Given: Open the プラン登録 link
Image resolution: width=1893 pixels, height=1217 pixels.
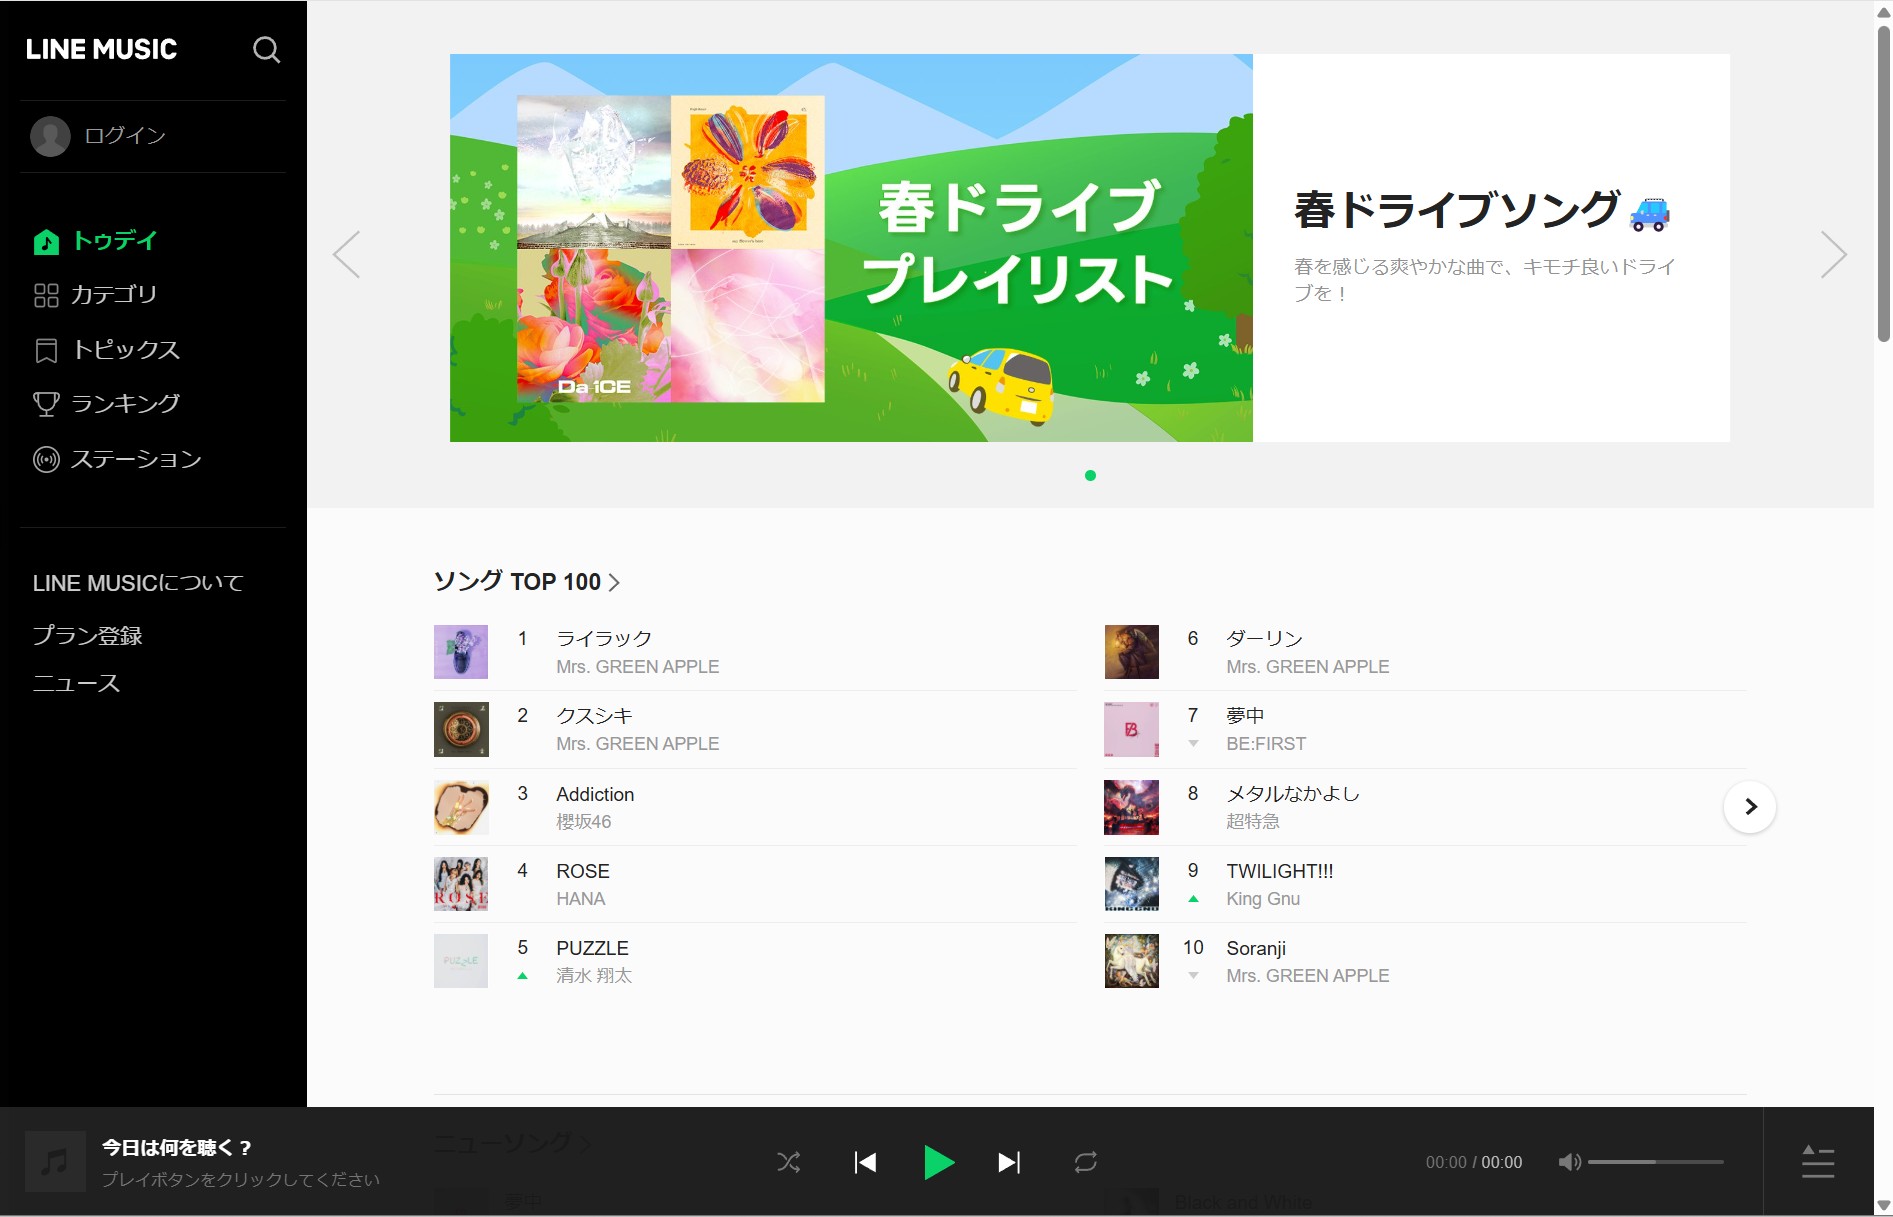Looking at the screenshot, I should point(87,636).
